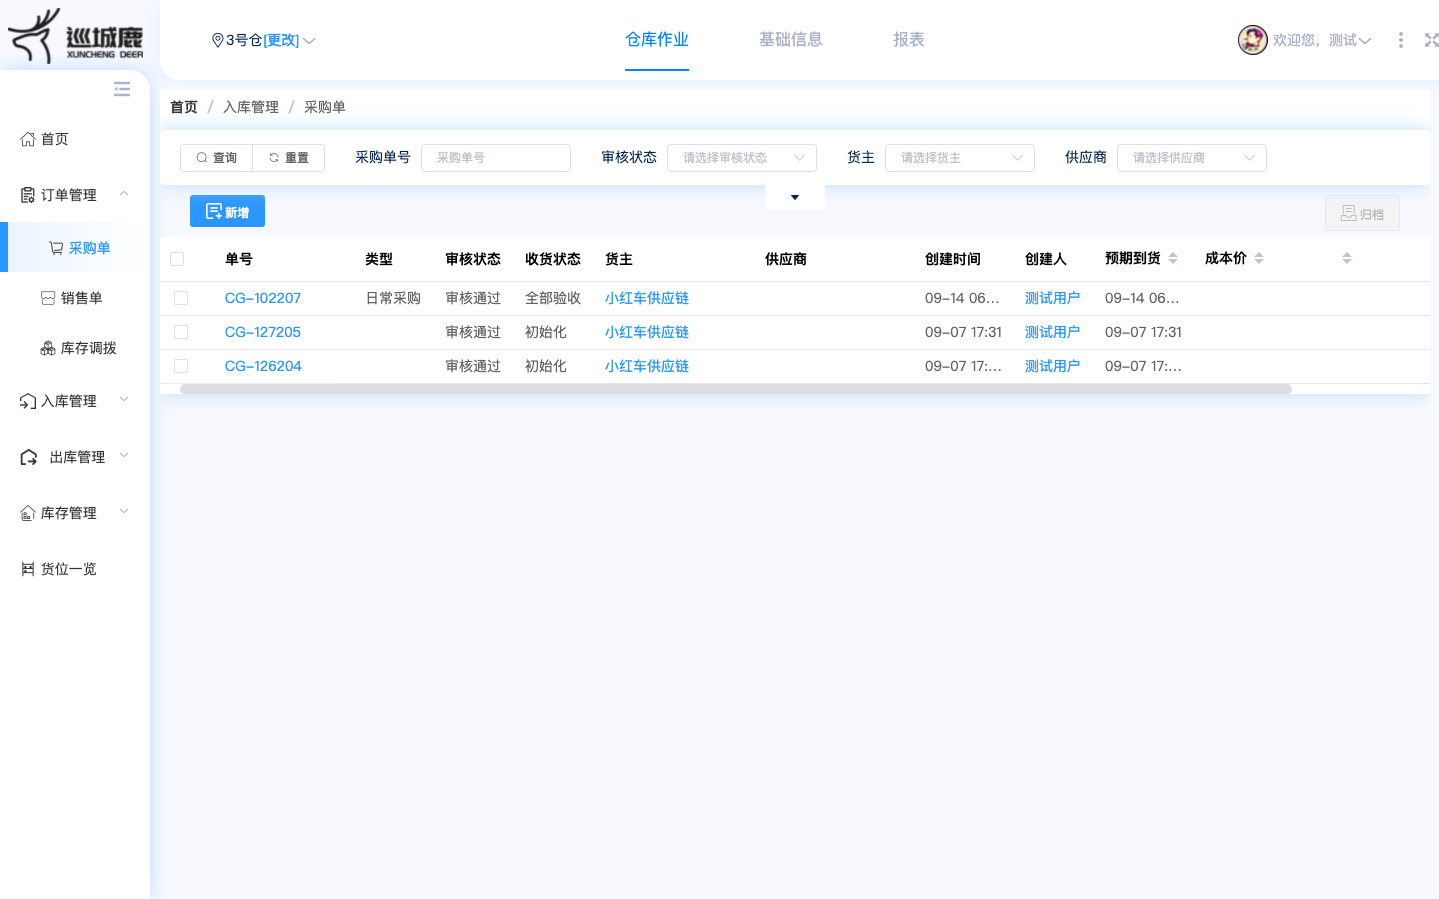Image resolution: width=1439 pixels, height=899 pixels.
Task: Expand more filters with the down triangle
Action: click(795, 197)
